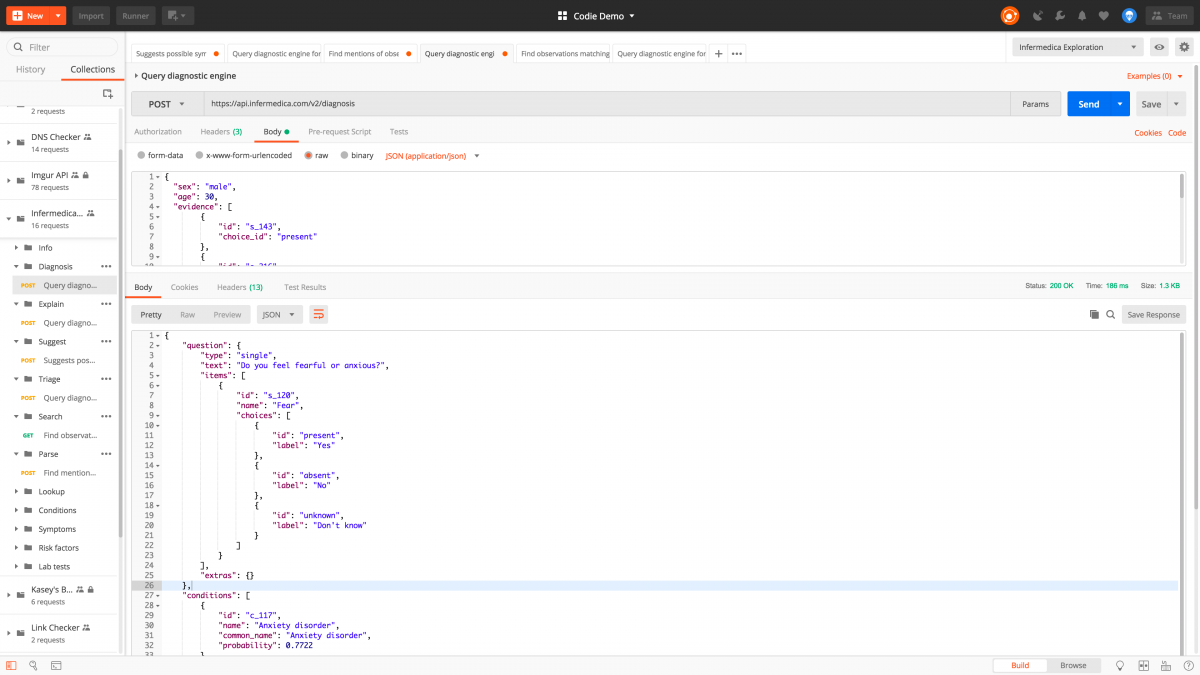
Task: Click Save Response button
Action: (x=1154, y=314)
